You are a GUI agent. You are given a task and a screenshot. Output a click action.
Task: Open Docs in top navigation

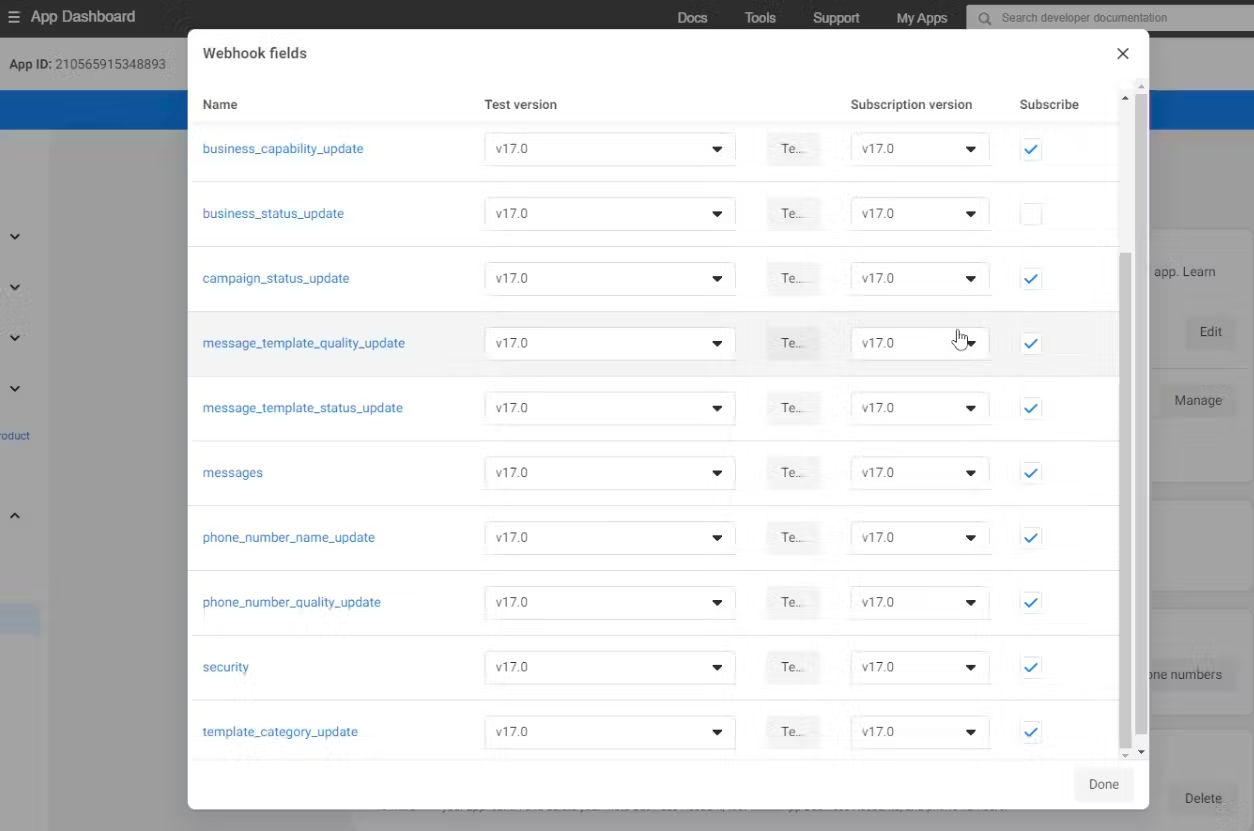(x=692, y=18)
